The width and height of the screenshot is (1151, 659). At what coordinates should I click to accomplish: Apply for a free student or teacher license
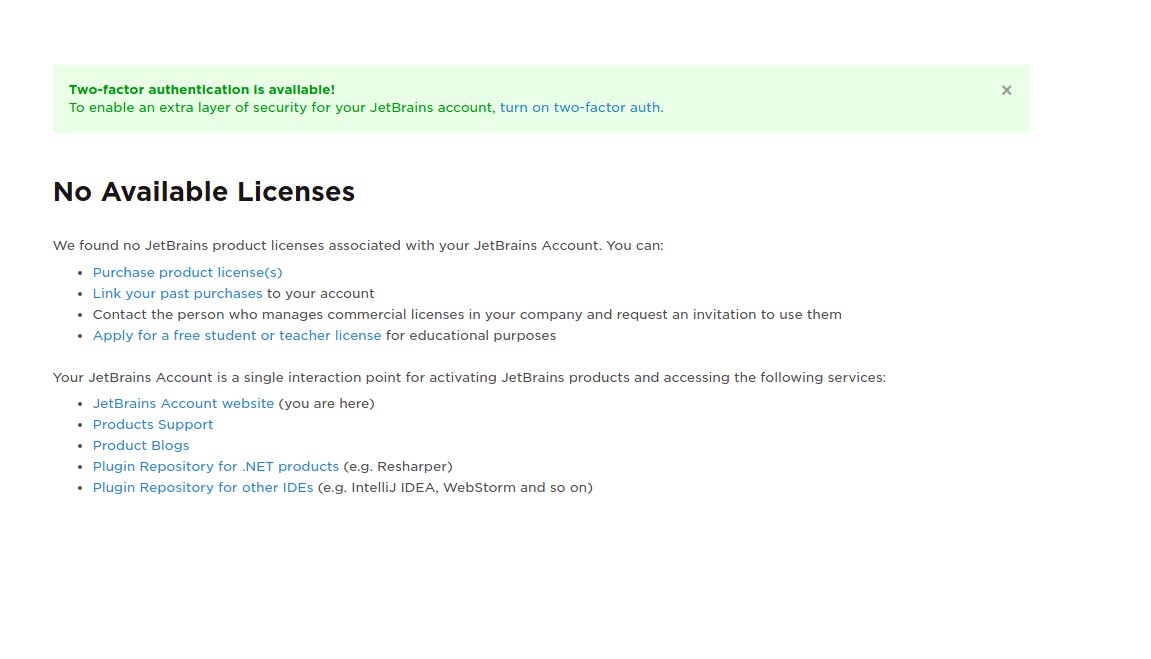tap(236, 335)
